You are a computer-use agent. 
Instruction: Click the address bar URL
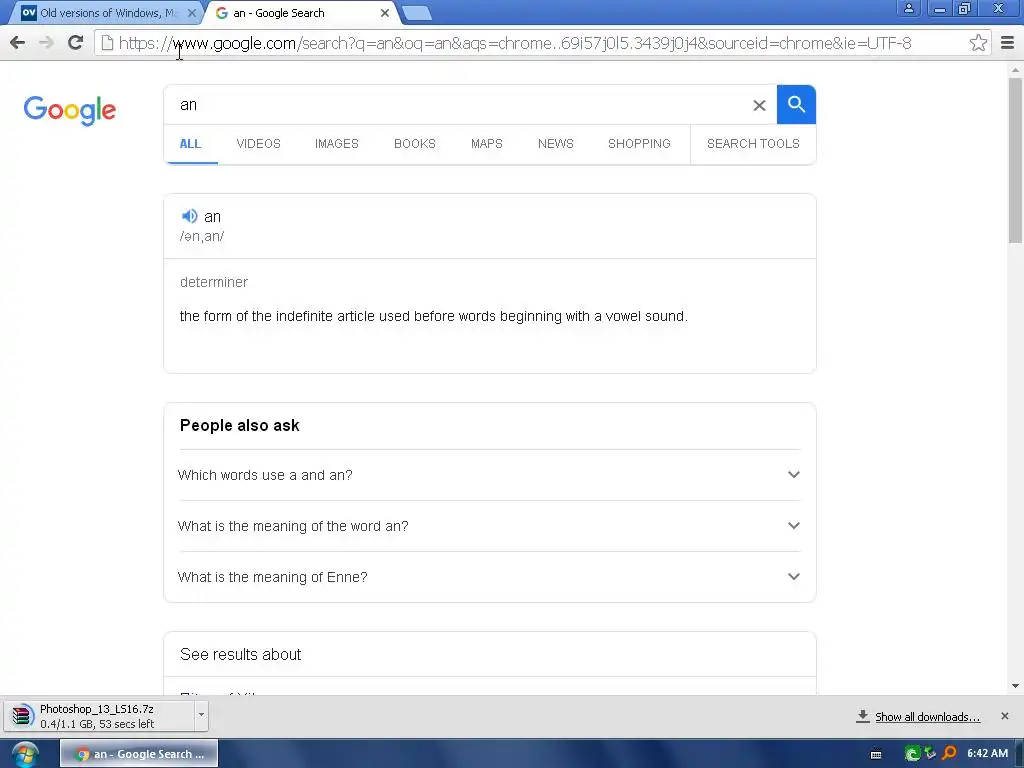(515, 43)
